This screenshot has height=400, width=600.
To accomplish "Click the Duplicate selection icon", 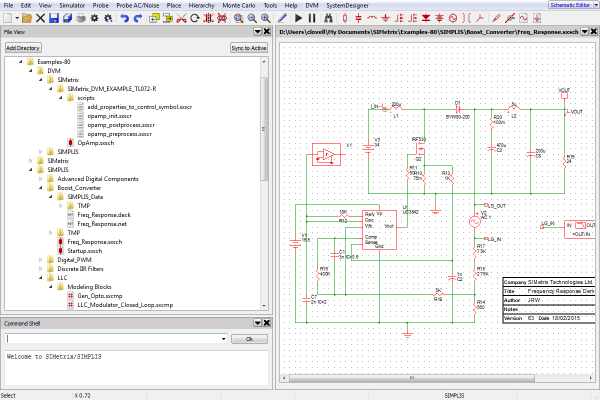I will tap(154, 18).
